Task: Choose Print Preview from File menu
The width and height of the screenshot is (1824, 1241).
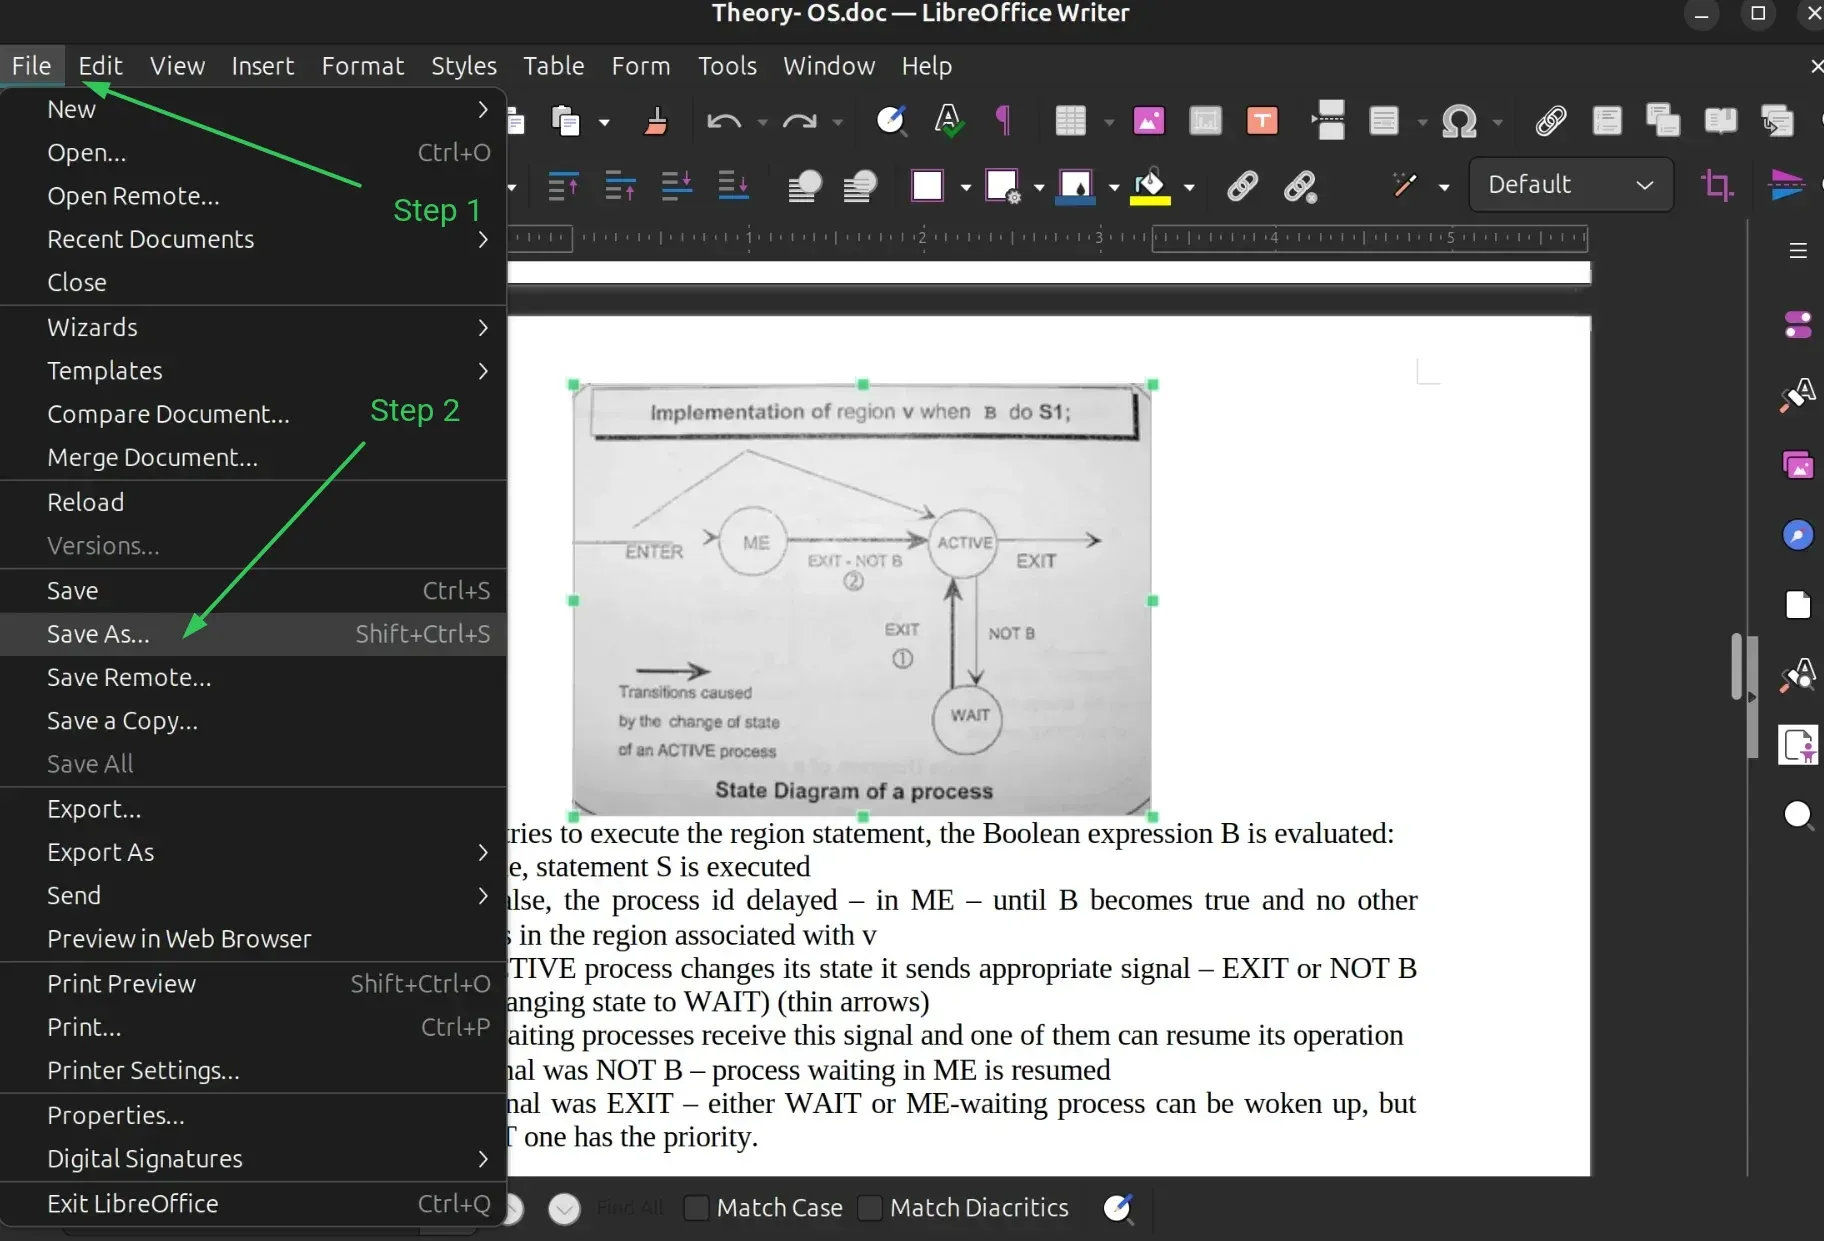Action: point(253,984)
